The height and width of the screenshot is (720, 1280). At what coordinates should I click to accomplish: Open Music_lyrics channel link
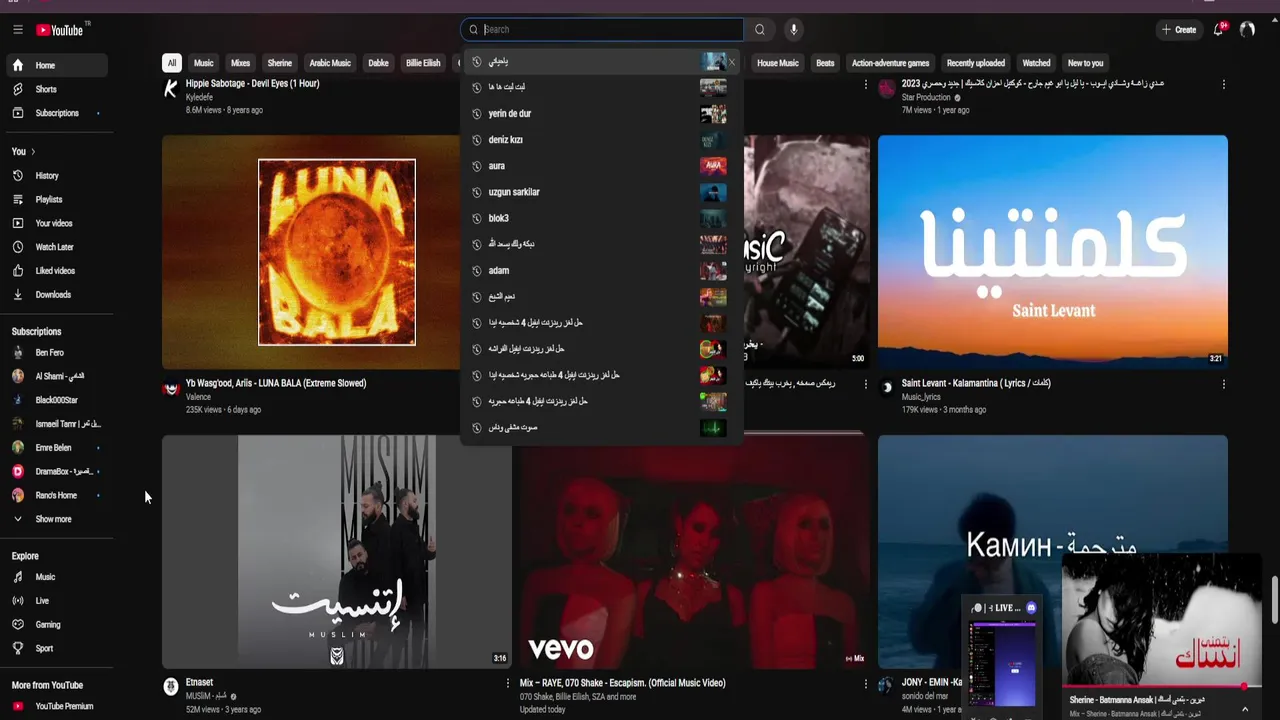(921, 397)
